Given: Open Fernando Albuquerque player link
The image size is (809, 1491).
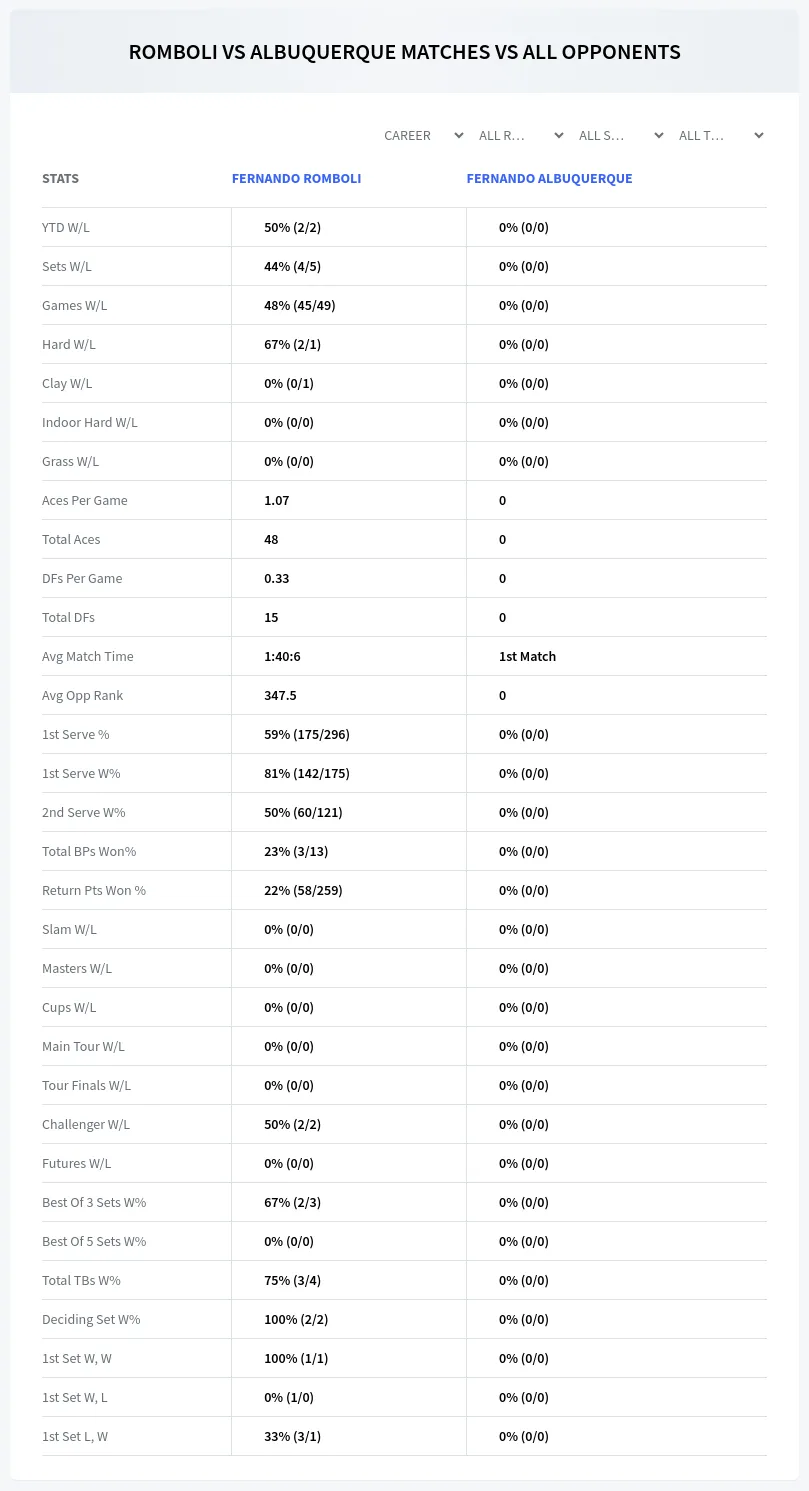Looking at the screenshot, I should click(x=549, y=178).
